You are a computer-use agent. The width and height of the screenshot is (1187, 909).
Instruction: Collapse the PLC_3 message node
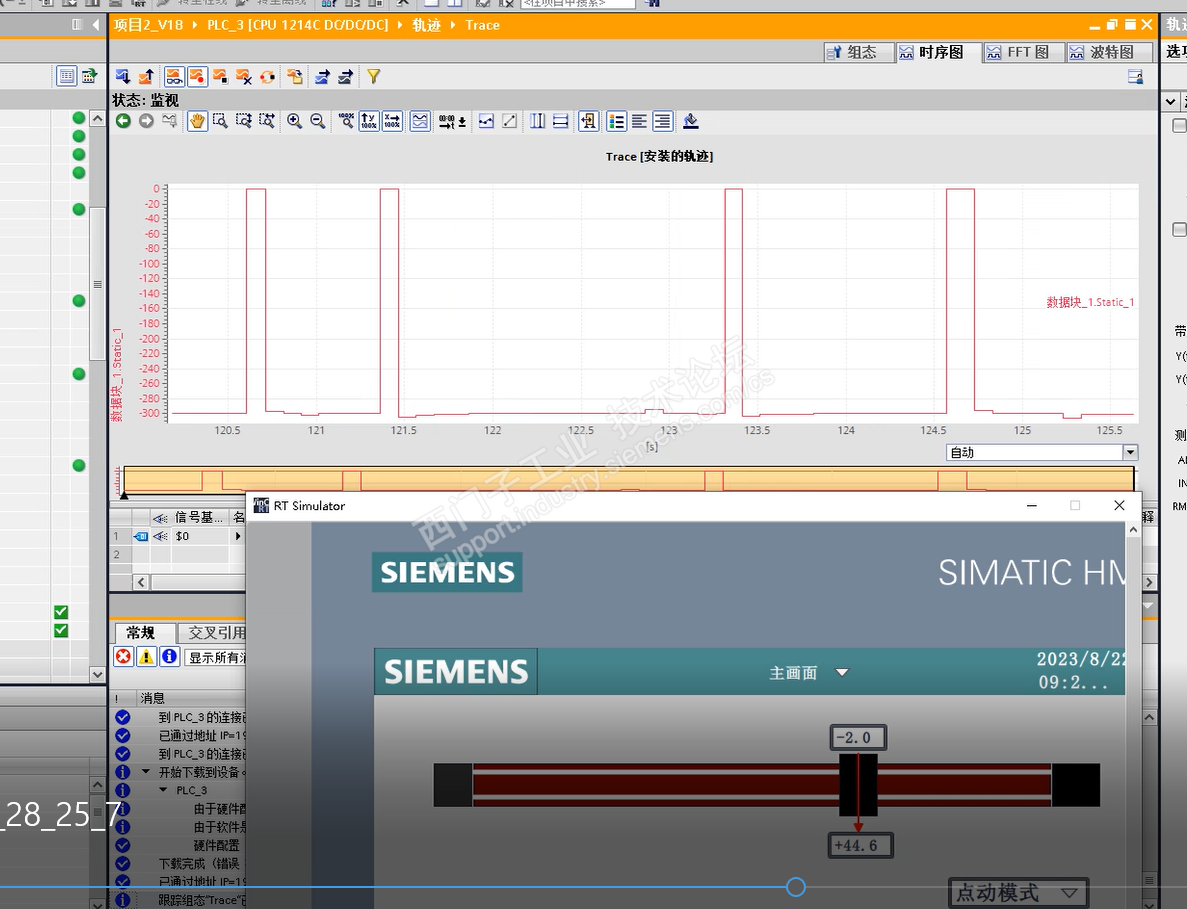point(164,790)
